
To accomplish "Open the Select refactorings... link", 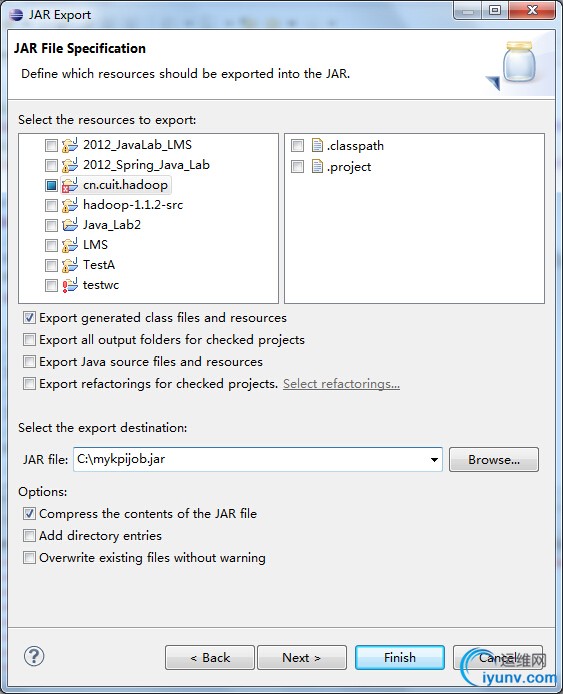I will tap(341, 384).
